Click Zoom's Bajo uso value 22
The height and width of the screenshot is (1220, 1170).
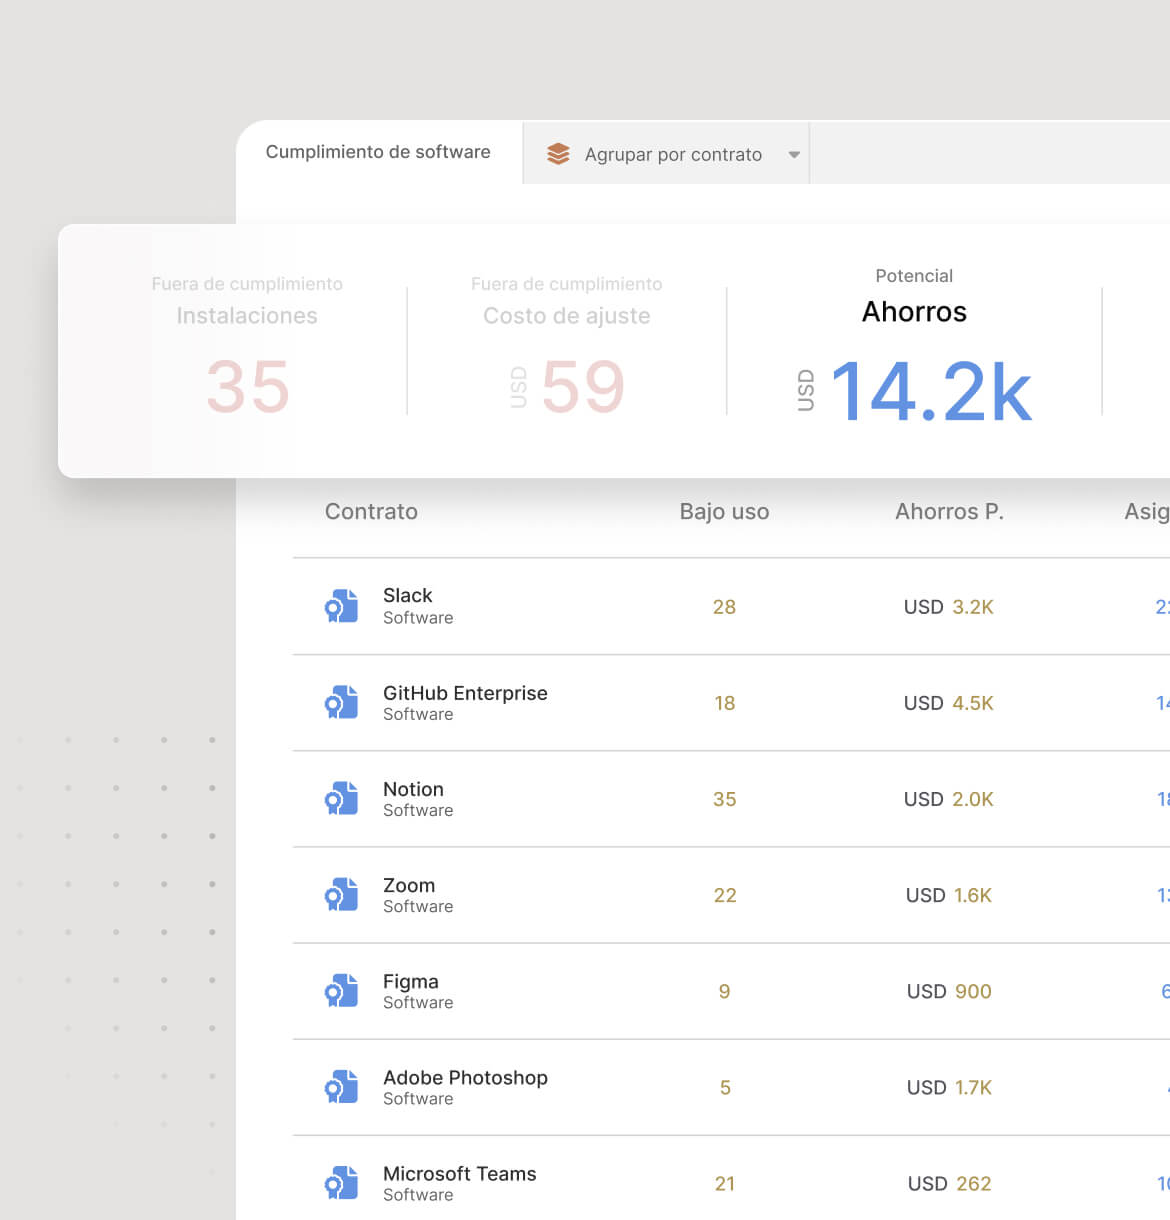tap(724, 895)
